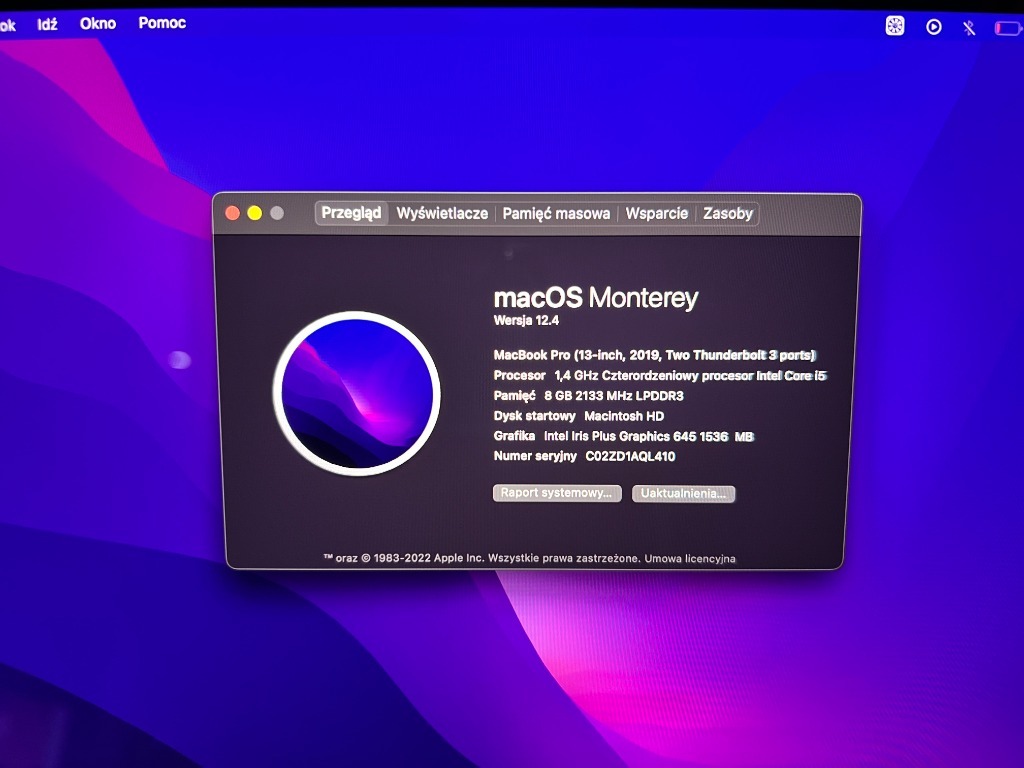Open the Pomoc menu
The height and width of the screenshot is (768, 1024).
161,22
